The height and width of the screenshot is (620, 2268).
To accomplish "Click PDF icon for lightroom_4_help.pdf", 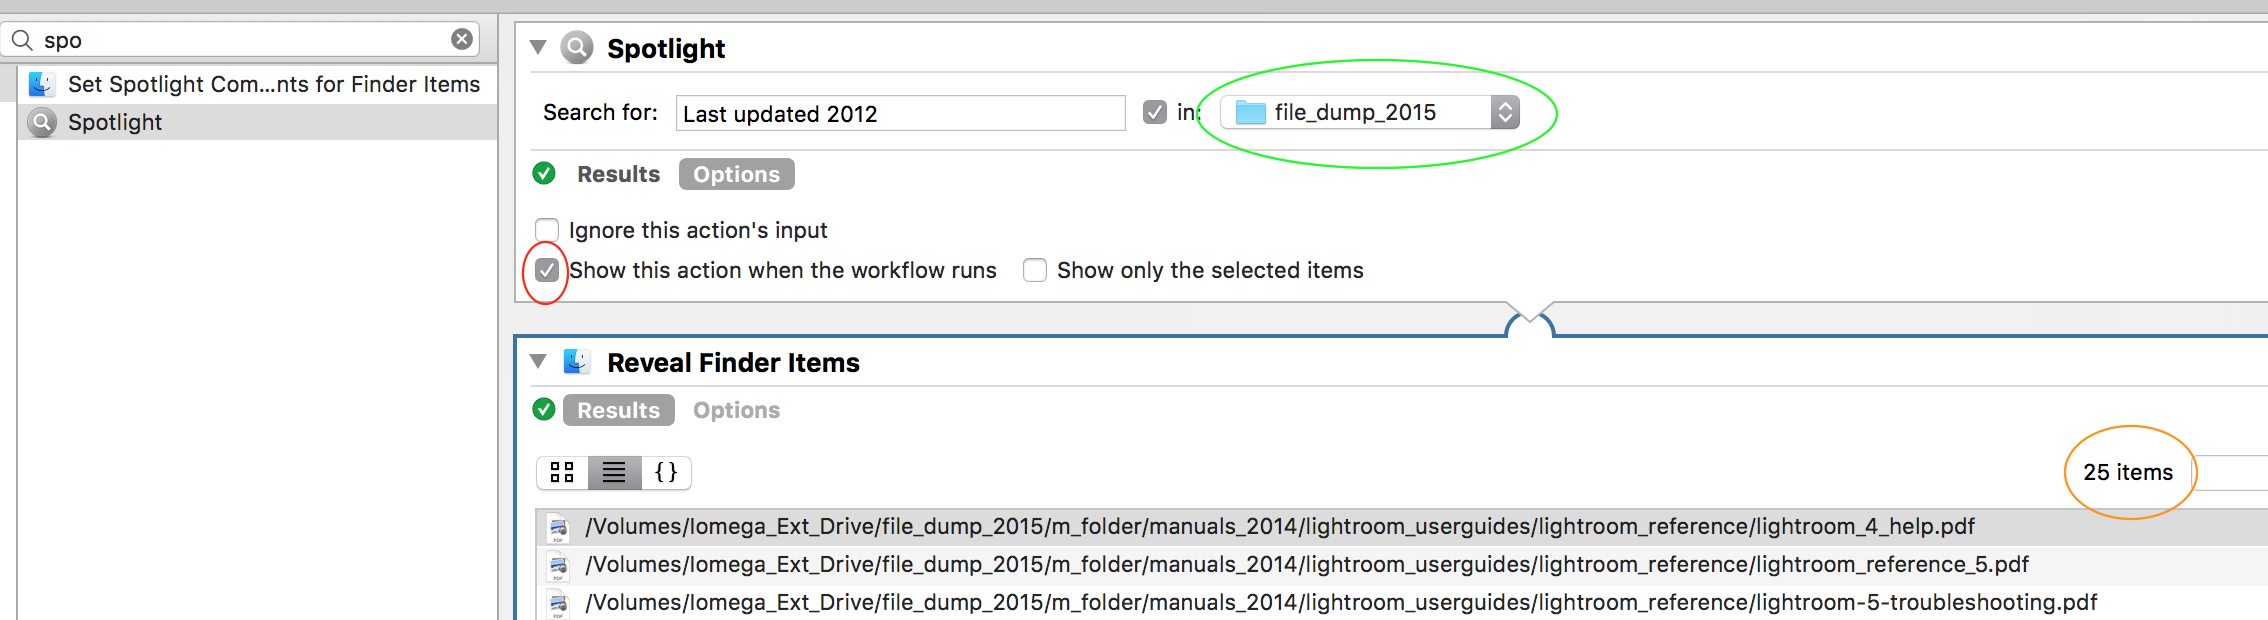I will (558, 528).
